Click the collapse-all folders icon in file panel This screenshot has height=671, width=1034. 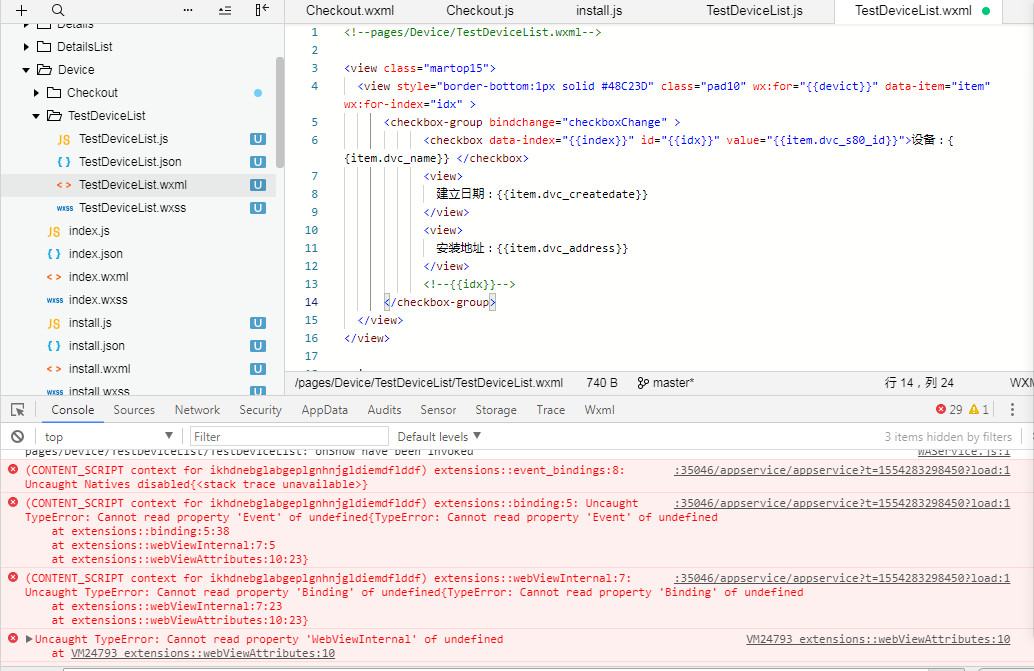(224, 10)
